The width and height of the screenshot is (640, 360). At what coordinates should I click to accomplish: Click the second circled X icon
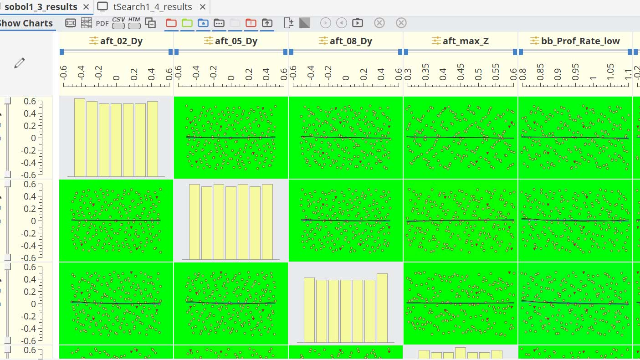pyautogui.click(x=401, y=23)
